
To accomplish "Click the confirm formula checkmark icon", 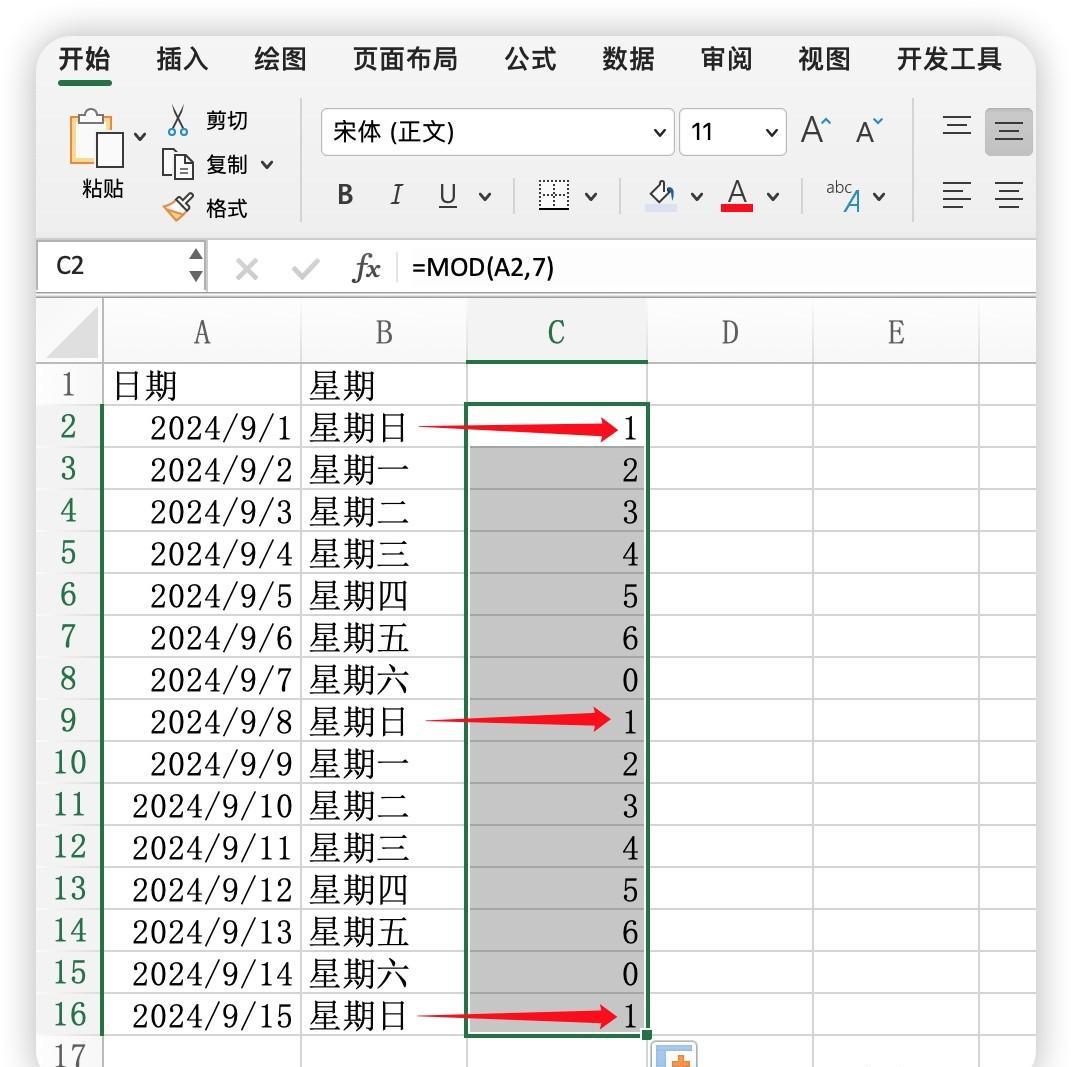I will point(306,269).
